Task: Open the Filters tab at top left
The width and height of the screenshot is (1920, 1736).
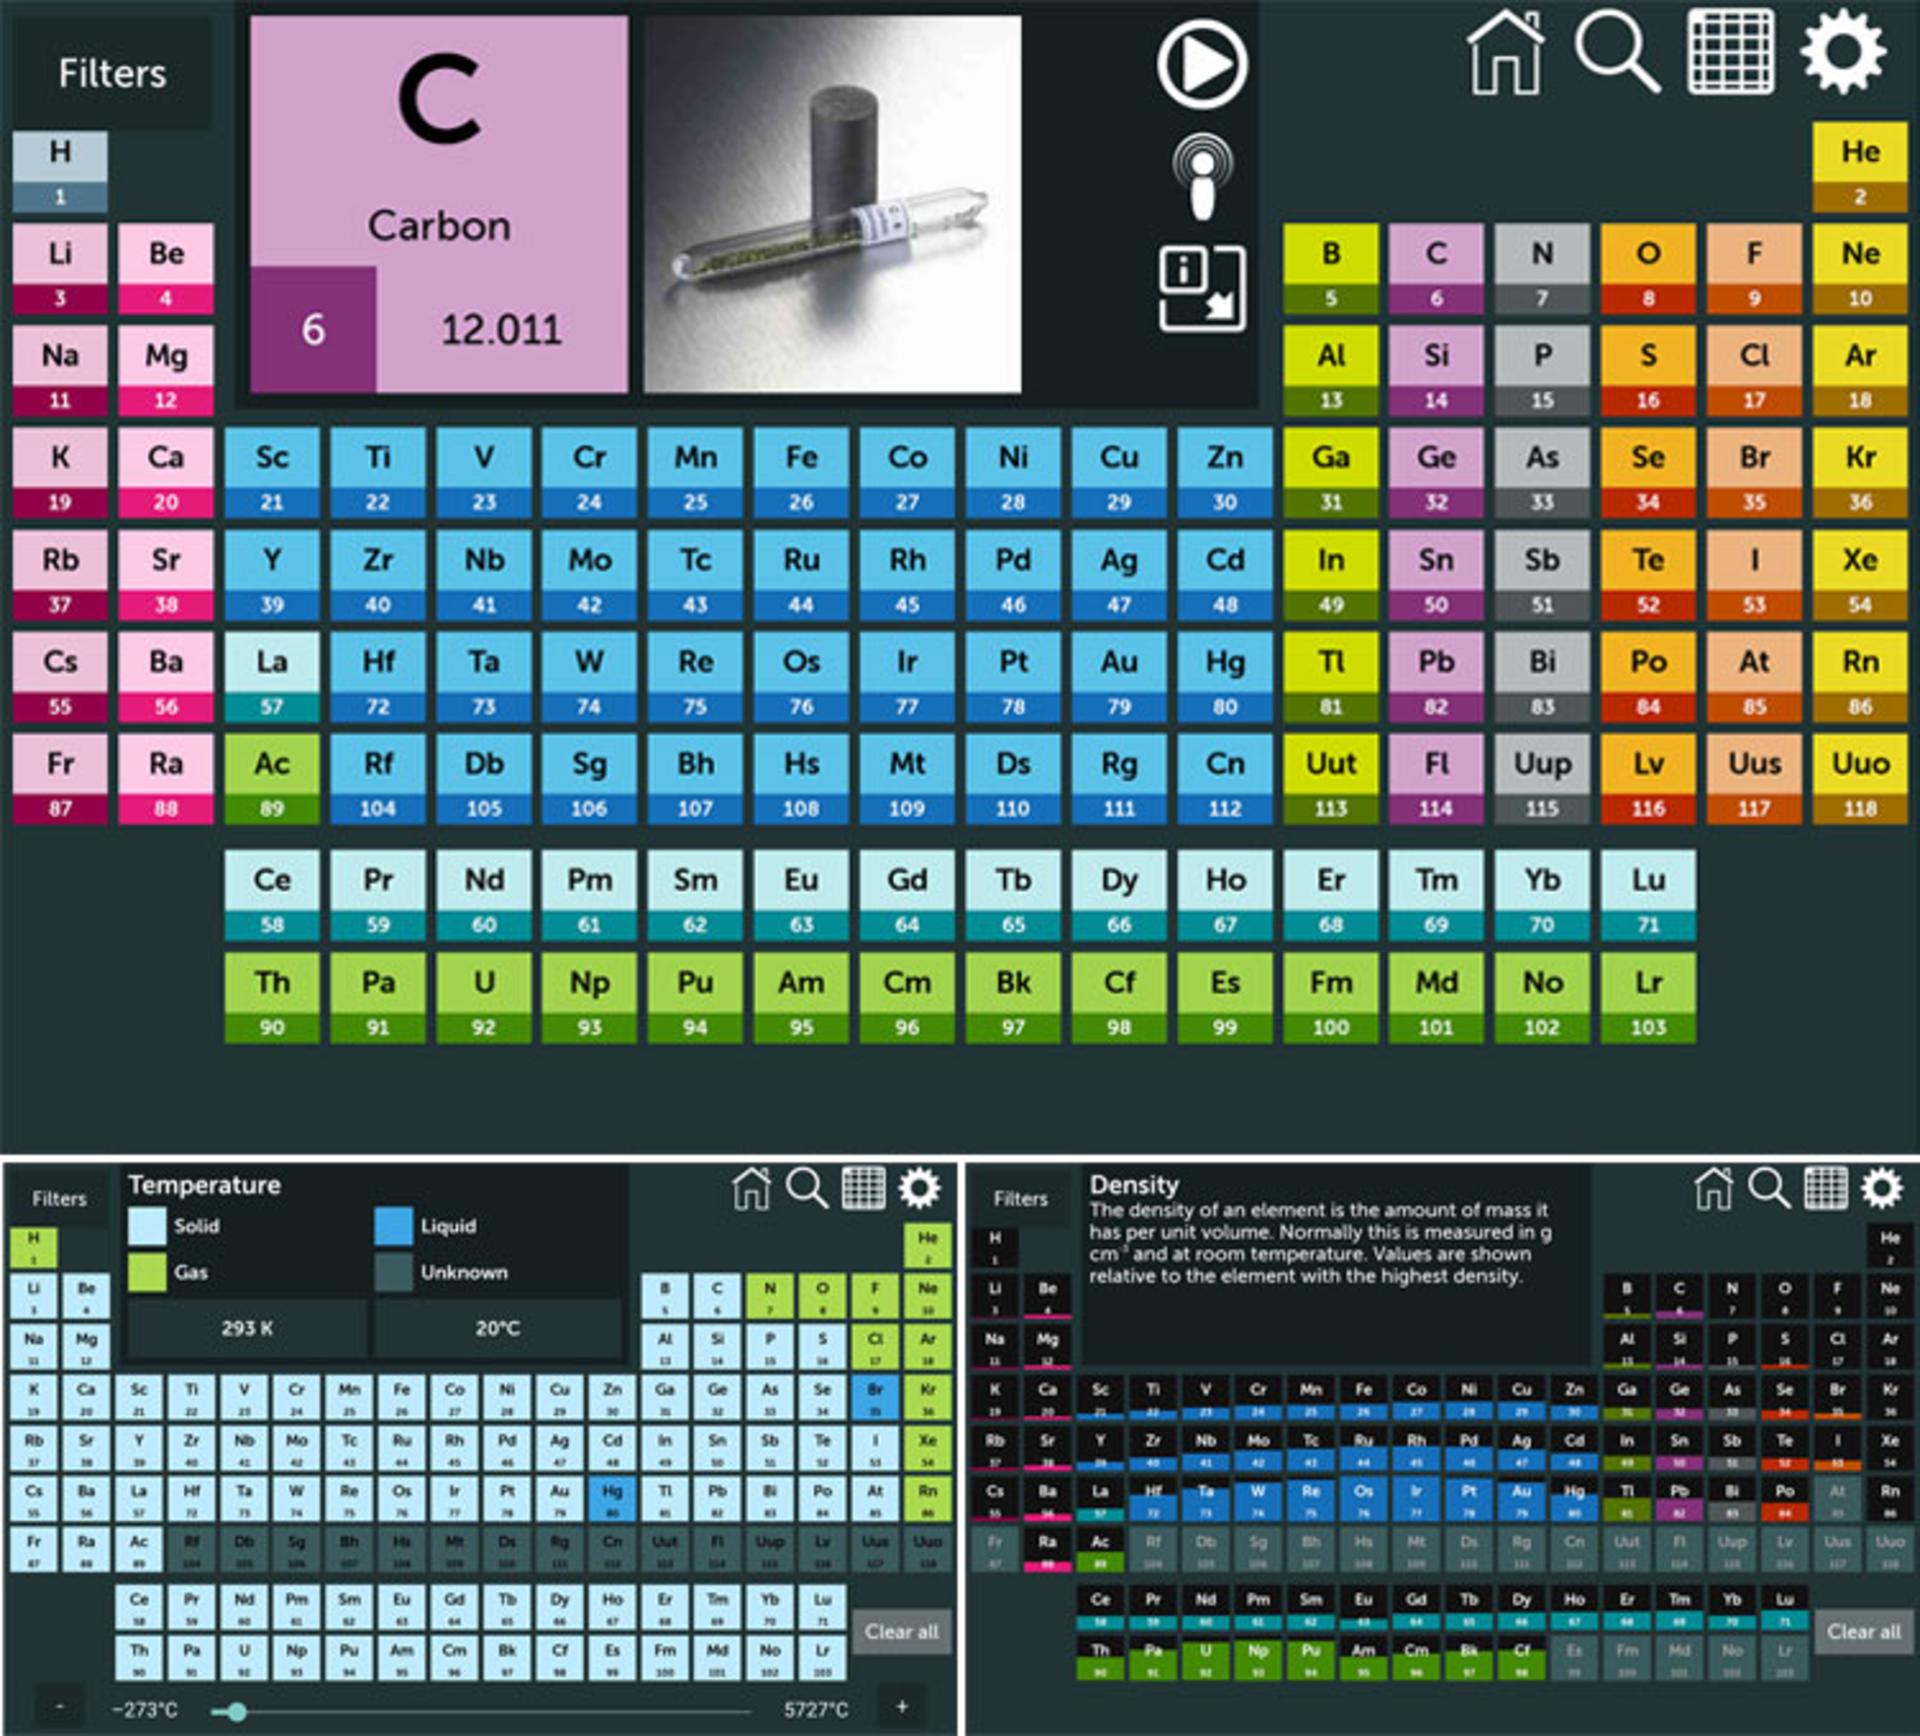Action: (x=112, y=73)
